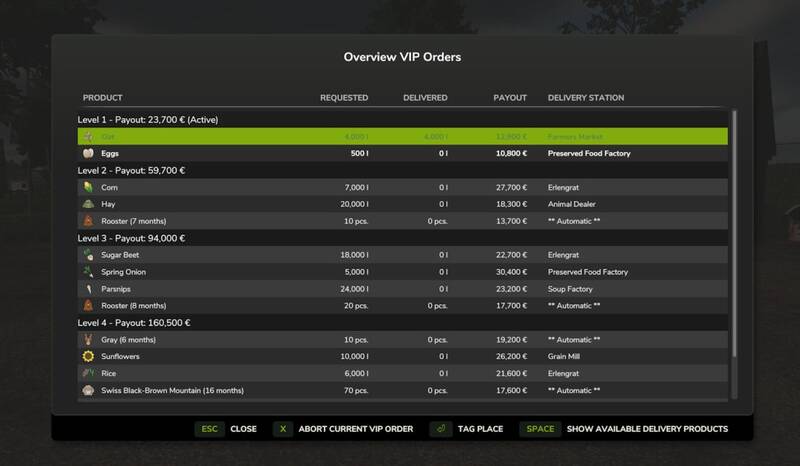Click the Swiss Black-Brown Mountain sheep icon
800x466 pixels.
point(88,390)
